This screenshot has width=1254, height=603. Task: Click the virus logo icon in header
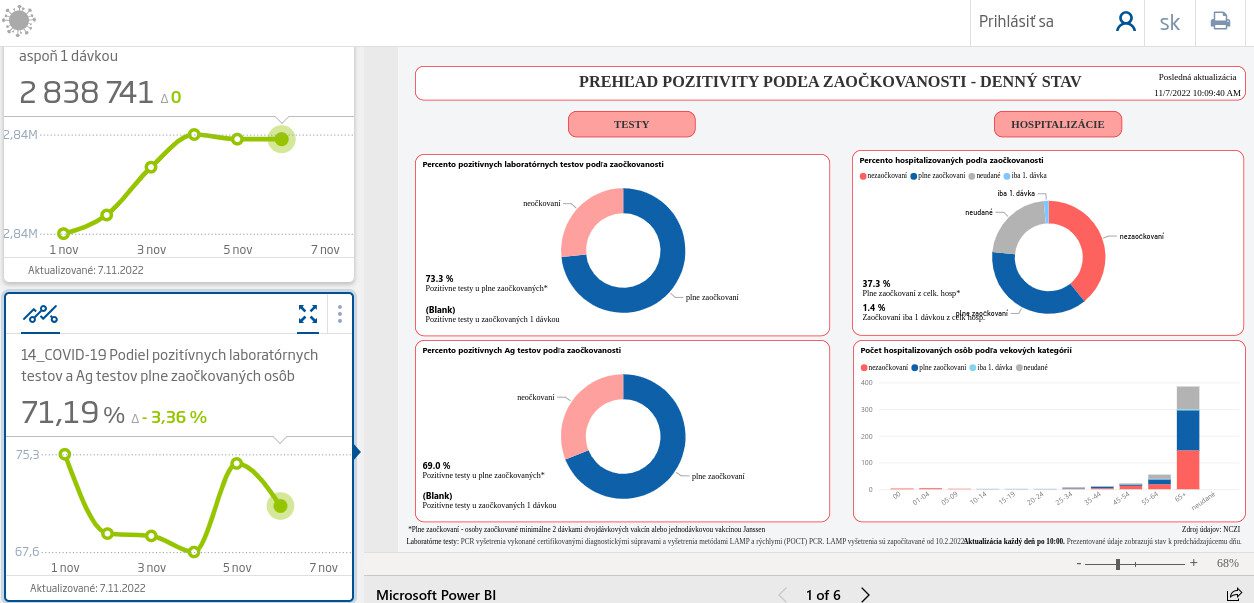click(21, 21)
